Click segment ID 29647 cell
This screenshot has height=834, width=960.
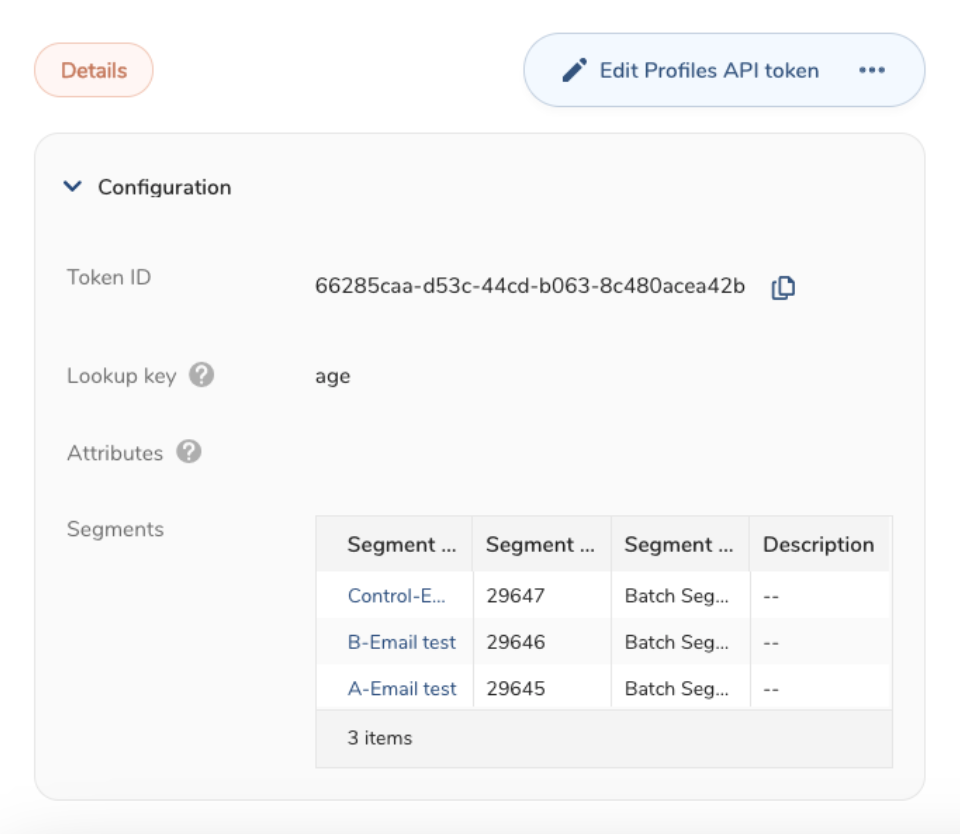(x=516, y=596)
